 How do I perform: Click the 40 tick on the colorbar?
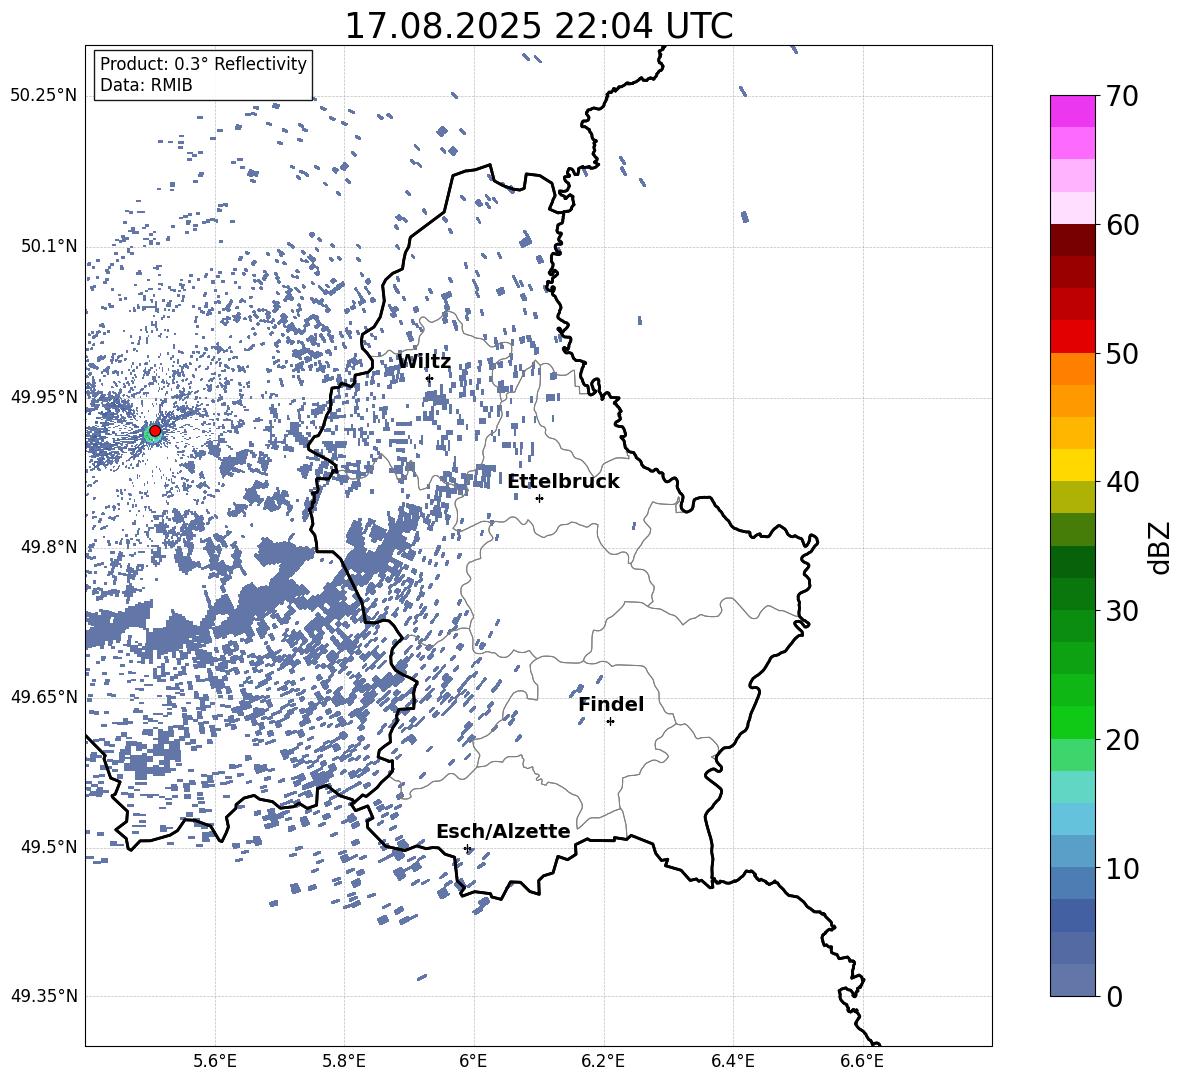[x=1122, y=482]
